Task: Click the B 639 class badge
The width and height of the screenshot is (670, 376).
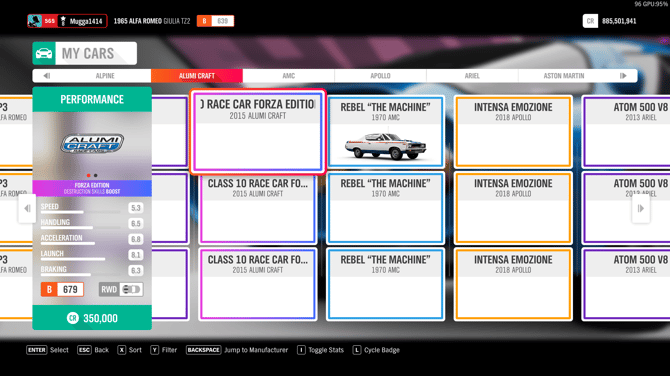Action: [215, 21]
